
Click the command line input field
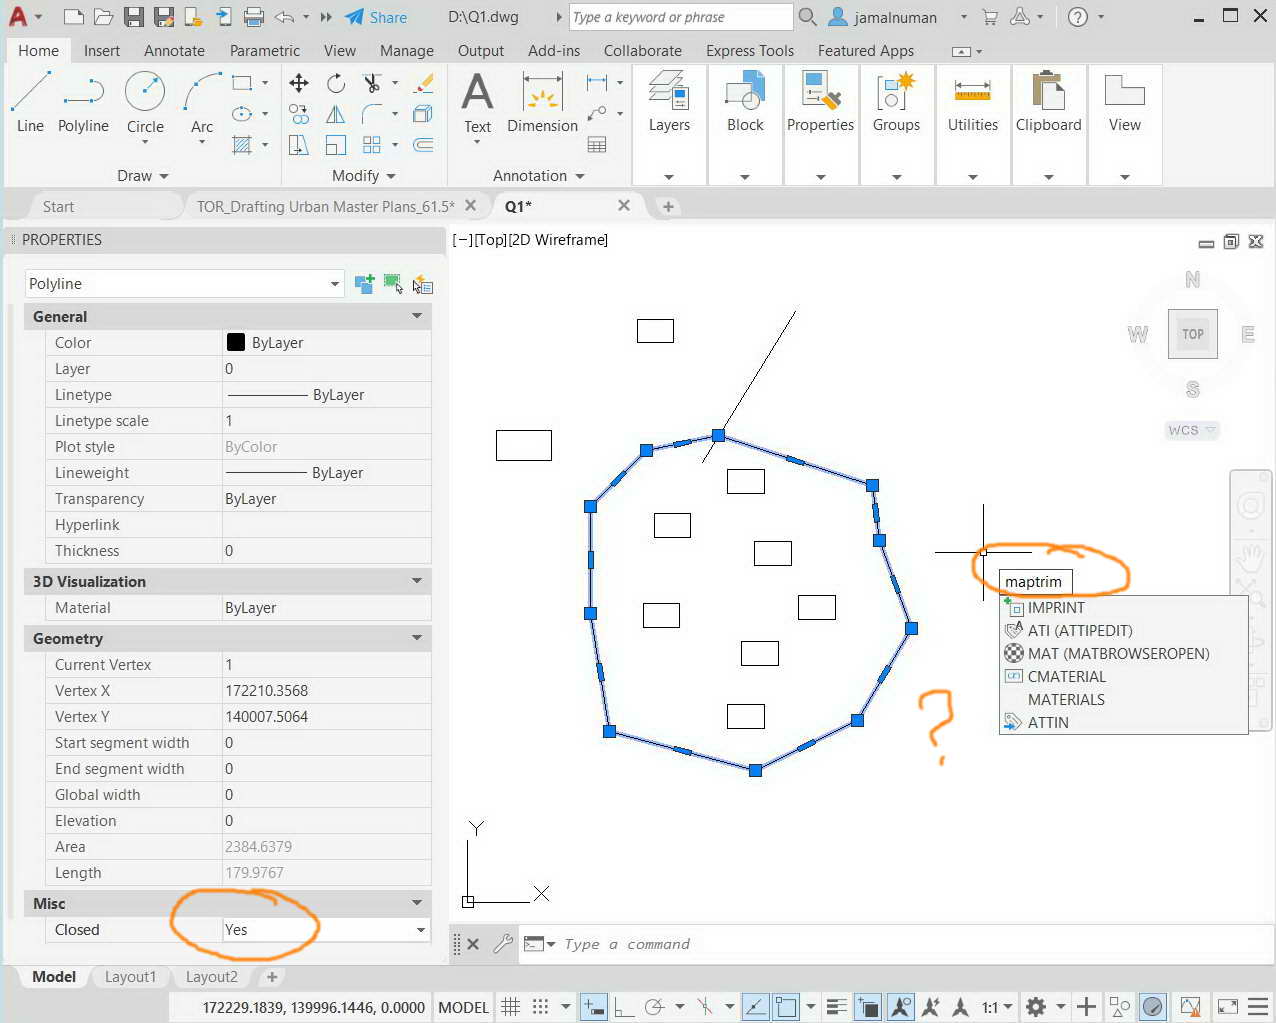pos(650,944)
